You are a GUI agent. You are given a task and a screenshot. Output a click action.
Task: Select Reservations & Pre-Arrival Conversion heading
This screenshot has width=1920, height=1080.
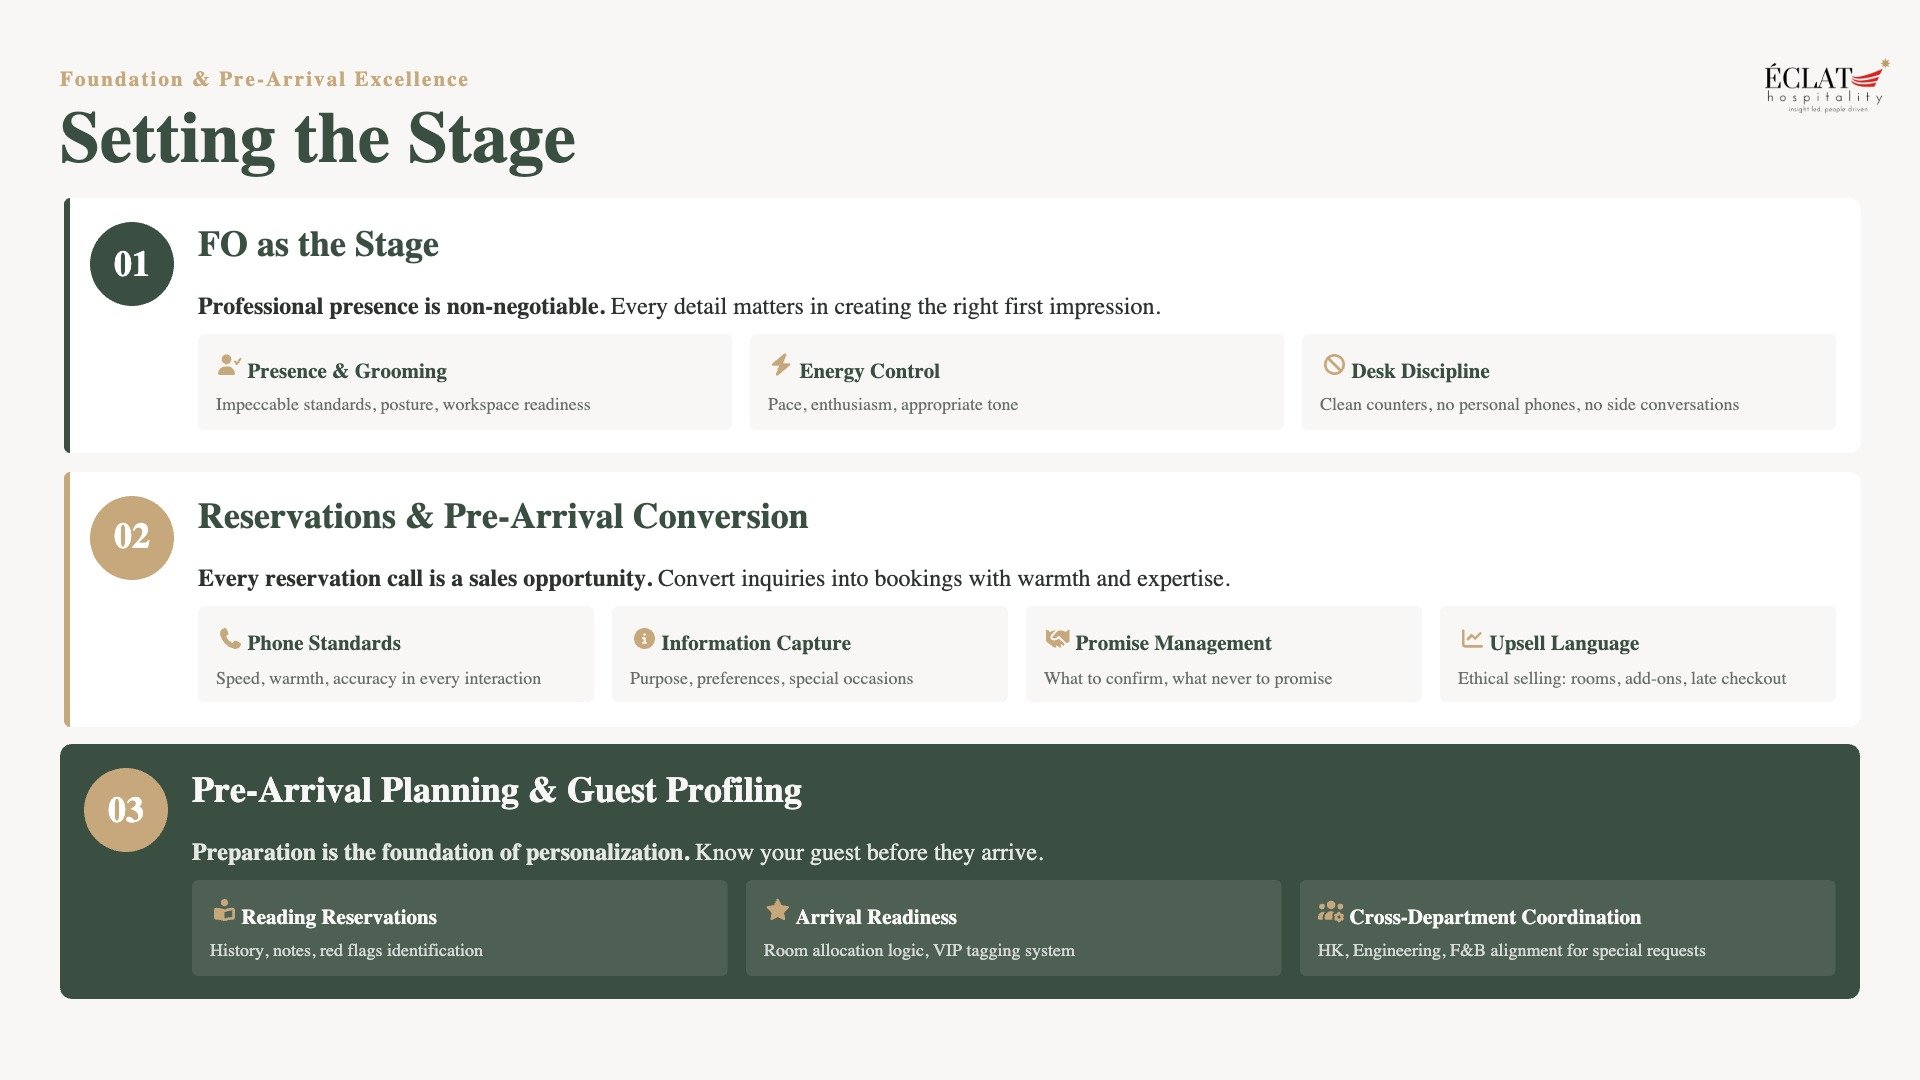[x=503, y=517]
